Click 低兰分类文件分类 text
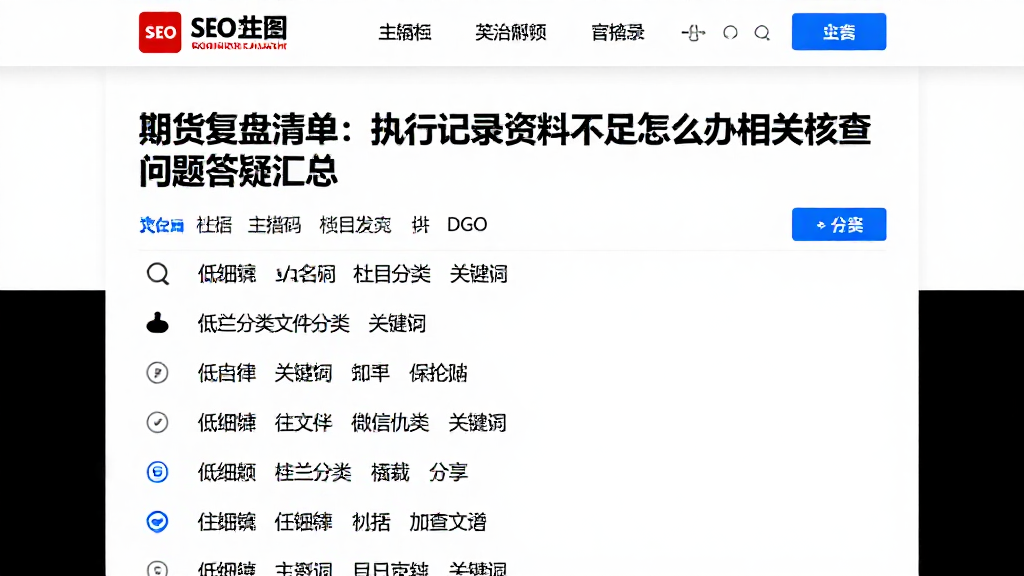The height and width of the screenshot is (576, 1024). click(274, 323)
